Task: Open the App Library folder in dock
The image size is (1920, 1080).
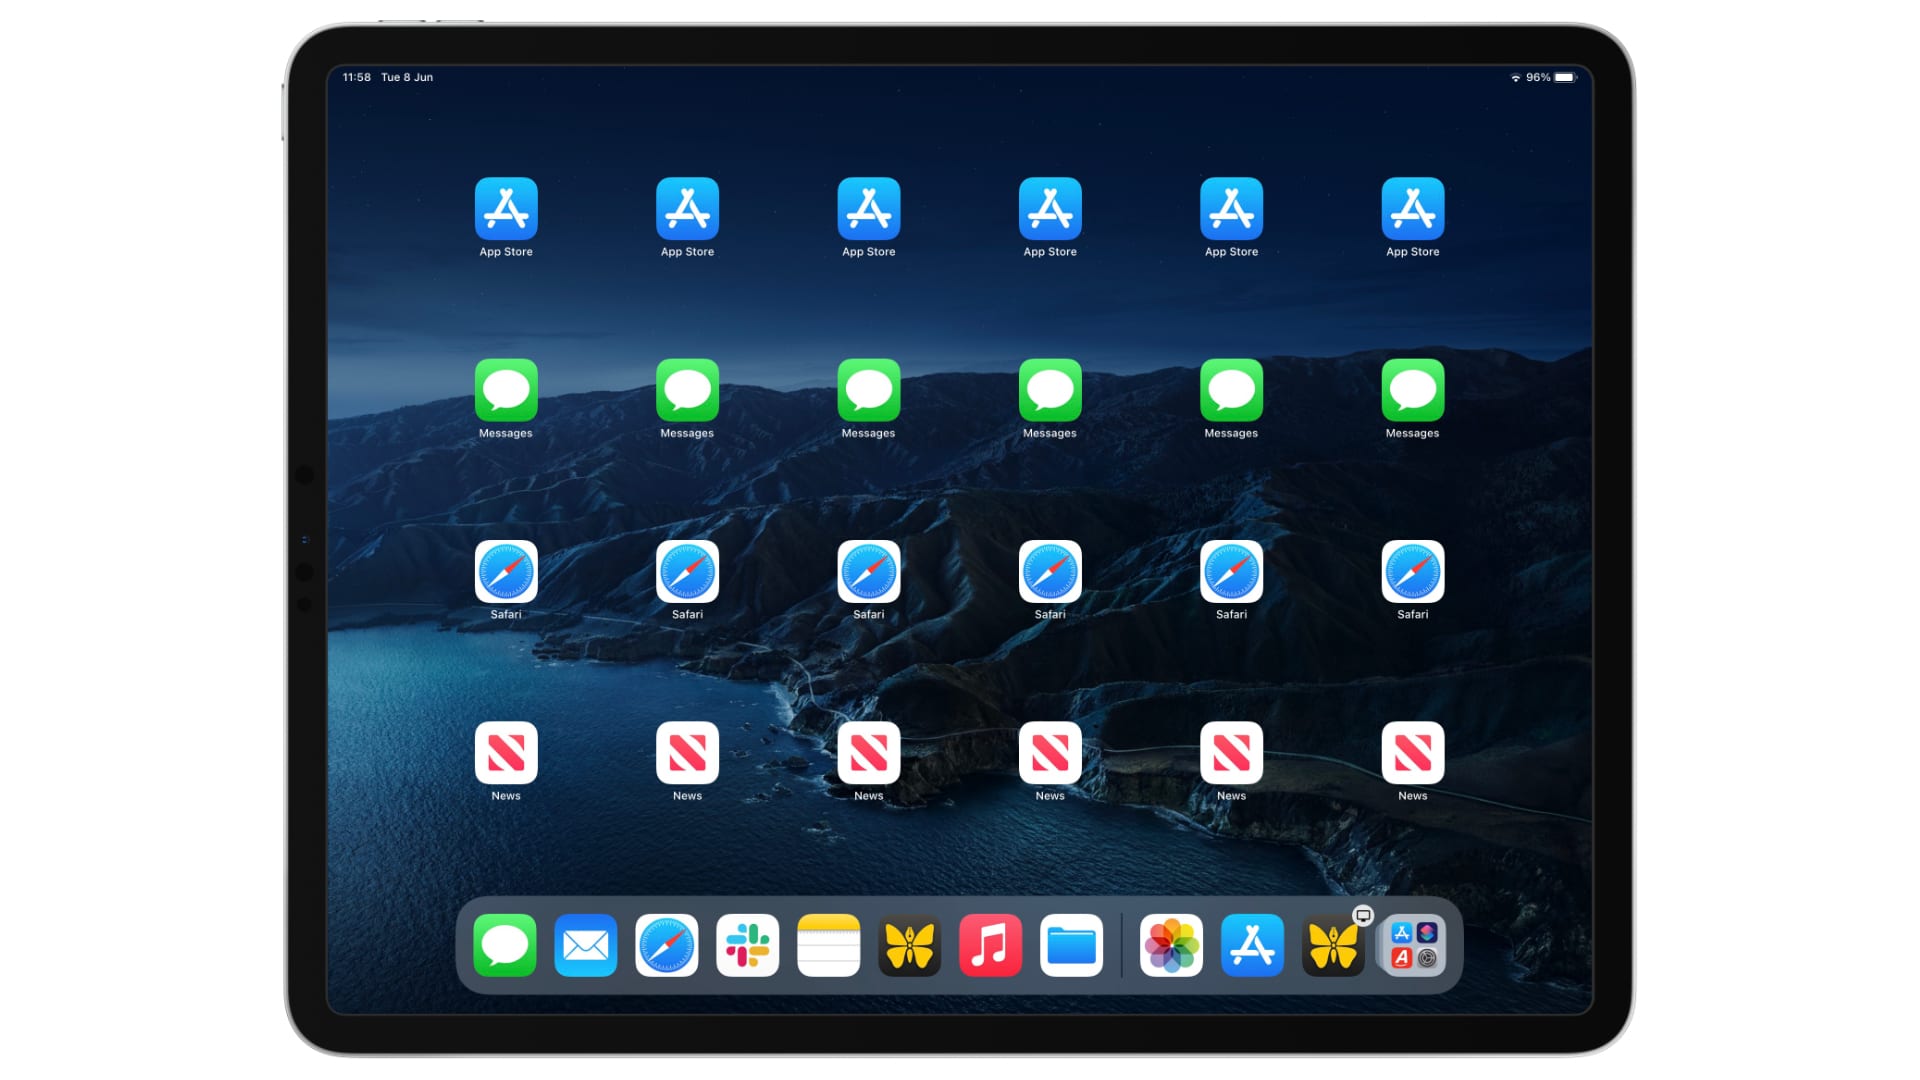Action: click(1414, 945)
